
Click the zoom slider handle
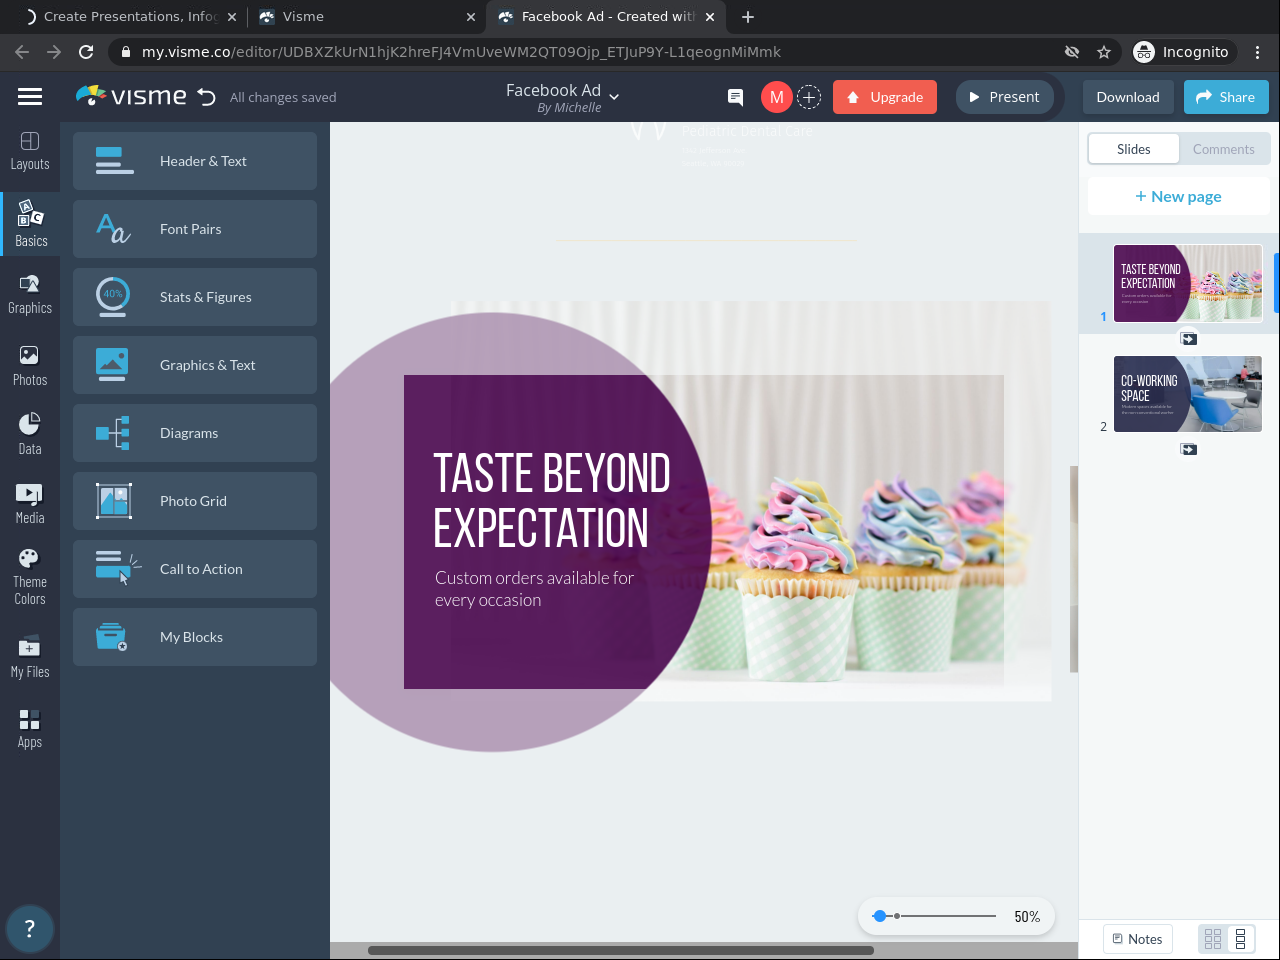coord(879,916)
